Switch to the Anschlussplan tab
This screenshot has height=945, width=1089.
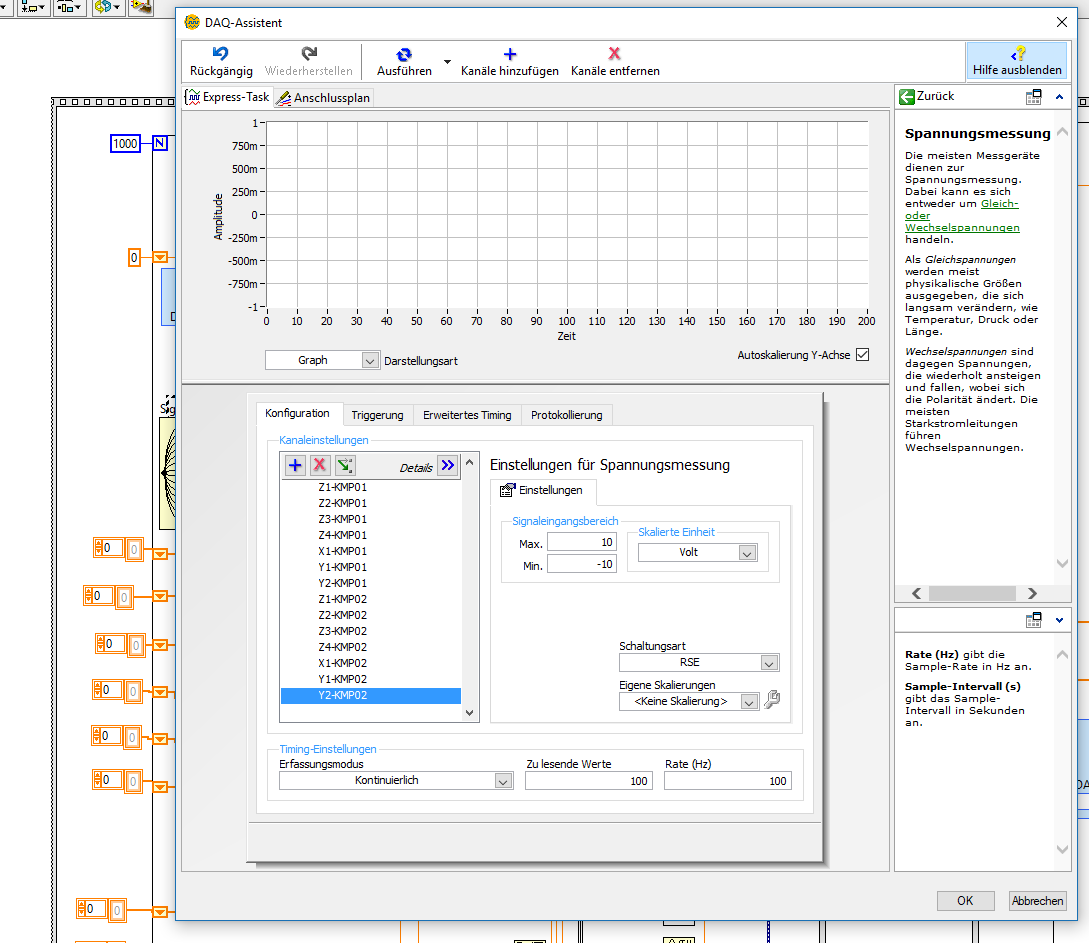click(323, 98)
